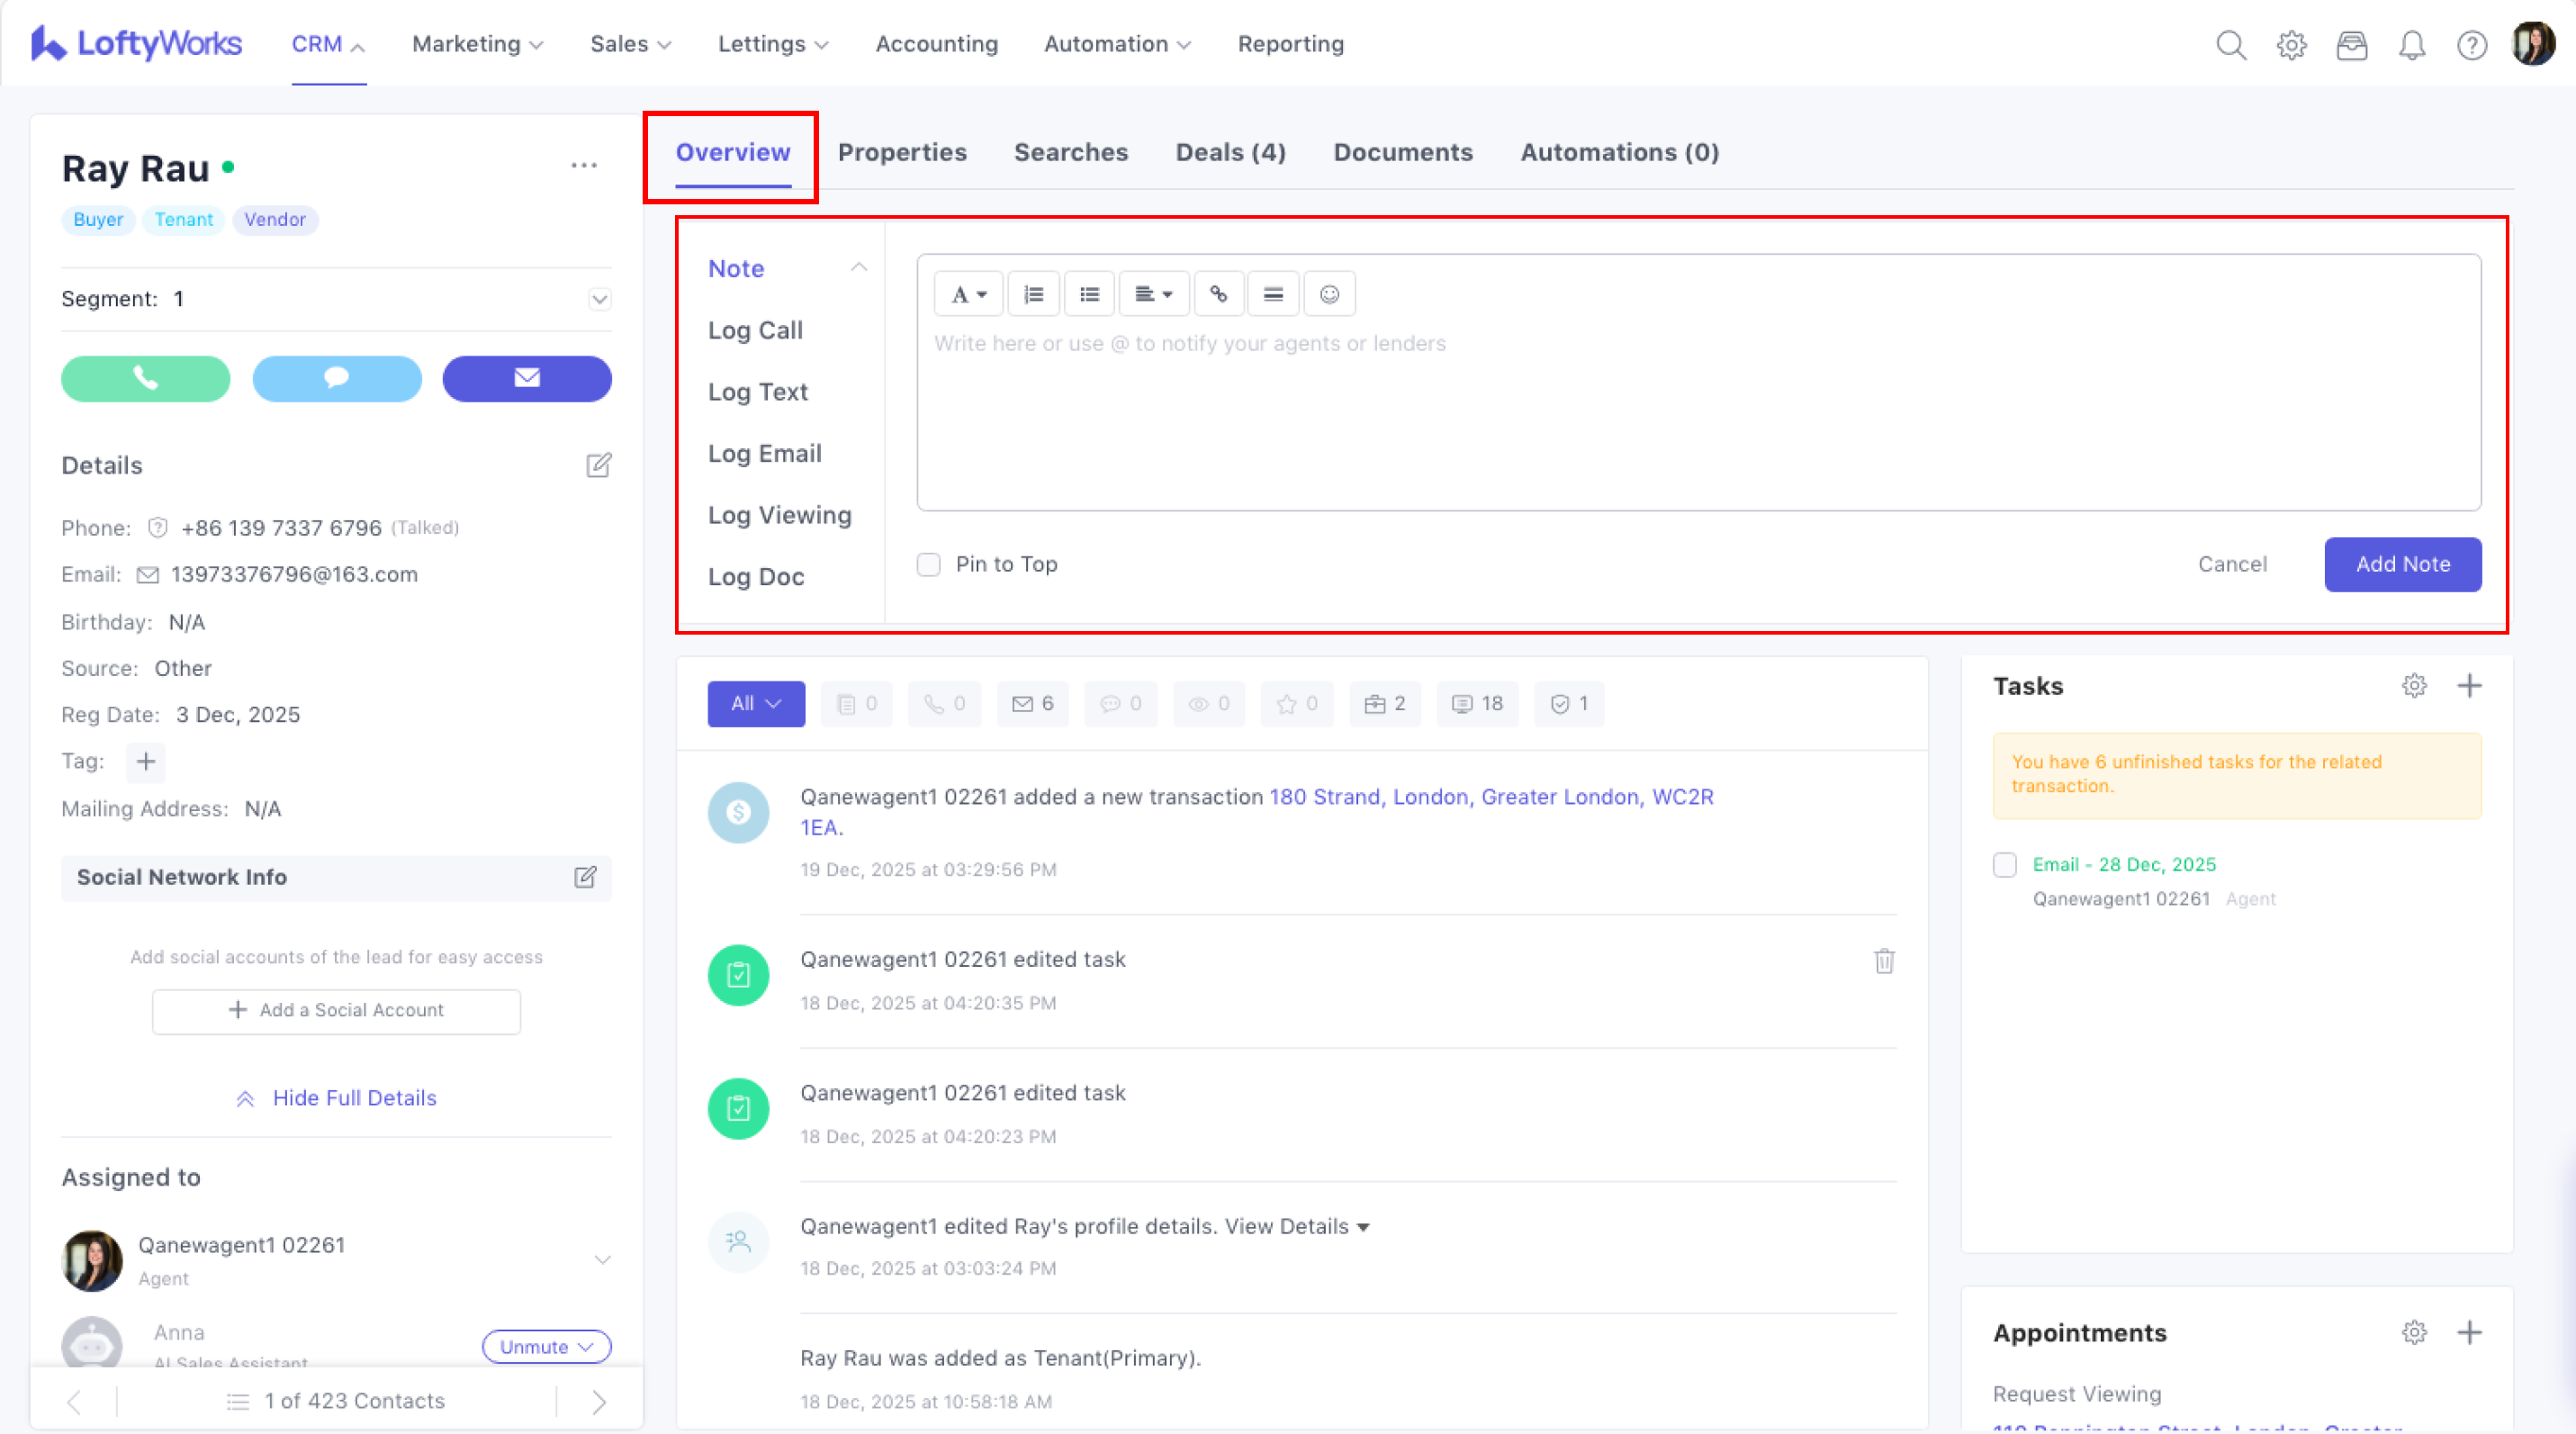2576x1434 pixels.
Task: Open the 180 Strand transaction link
Action: 1490,797
